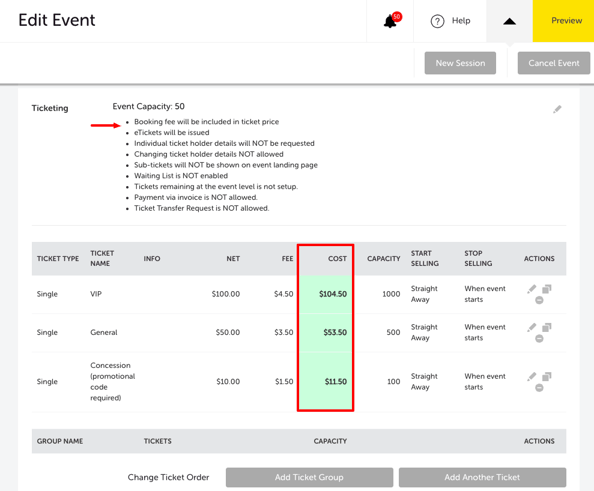Edit the VIP ticket with the pencil icon
This screenshot has height=491, width=594.
coord(532,289)
